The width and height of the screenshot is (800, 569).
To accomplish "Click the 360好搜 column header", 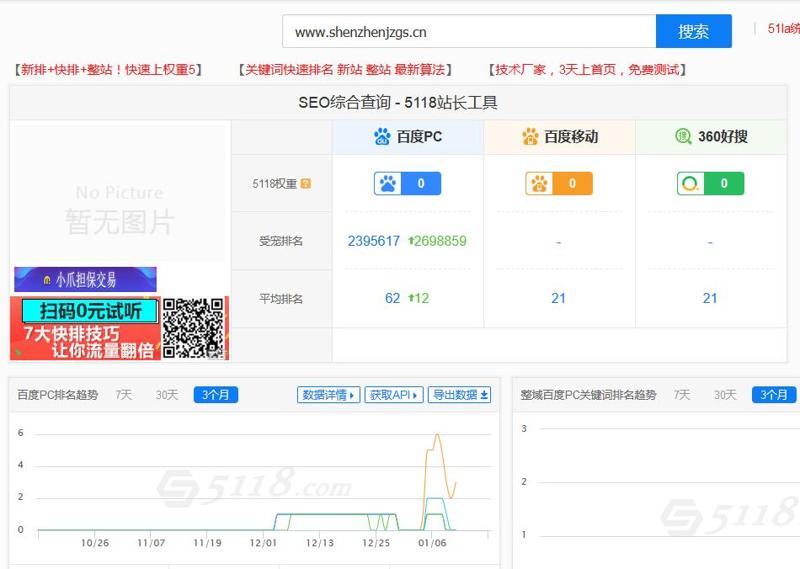I will point(711,137).
